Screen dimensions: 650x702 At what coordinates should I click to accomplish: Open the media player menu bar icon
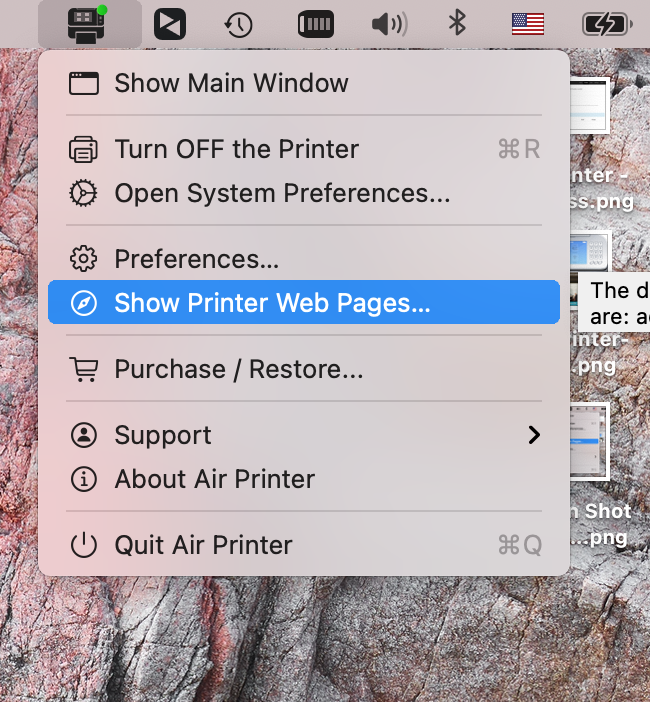click(170, 24)
